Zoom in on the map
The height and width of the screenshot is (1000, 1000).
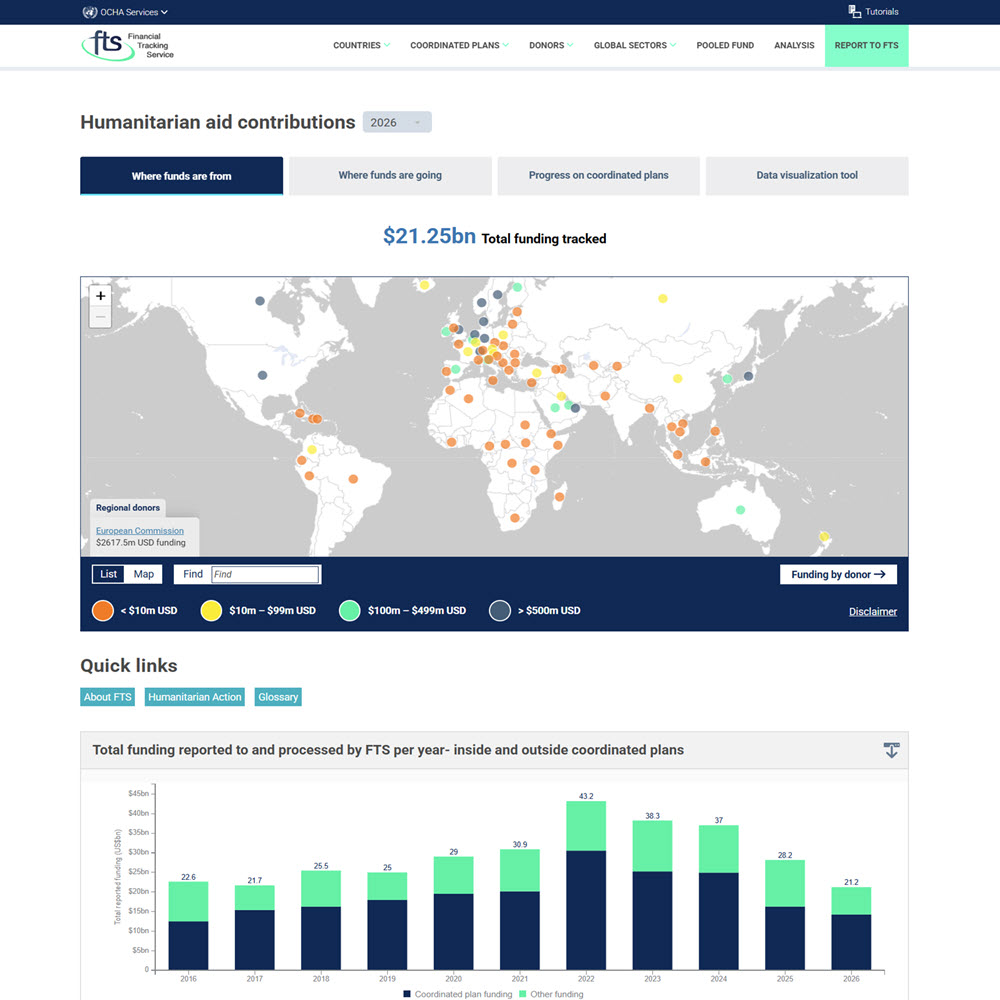(100, 295)
